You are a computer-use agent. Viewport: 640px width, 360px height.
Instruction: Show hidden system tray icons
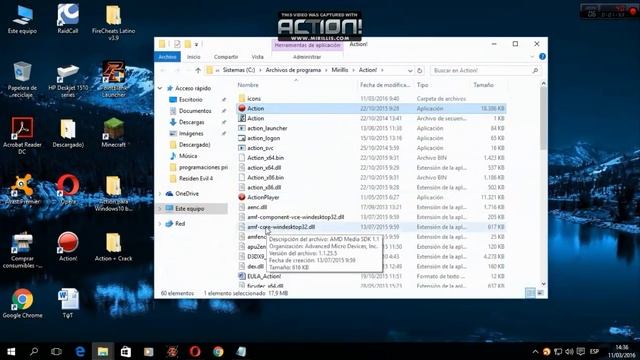(535, 351)
